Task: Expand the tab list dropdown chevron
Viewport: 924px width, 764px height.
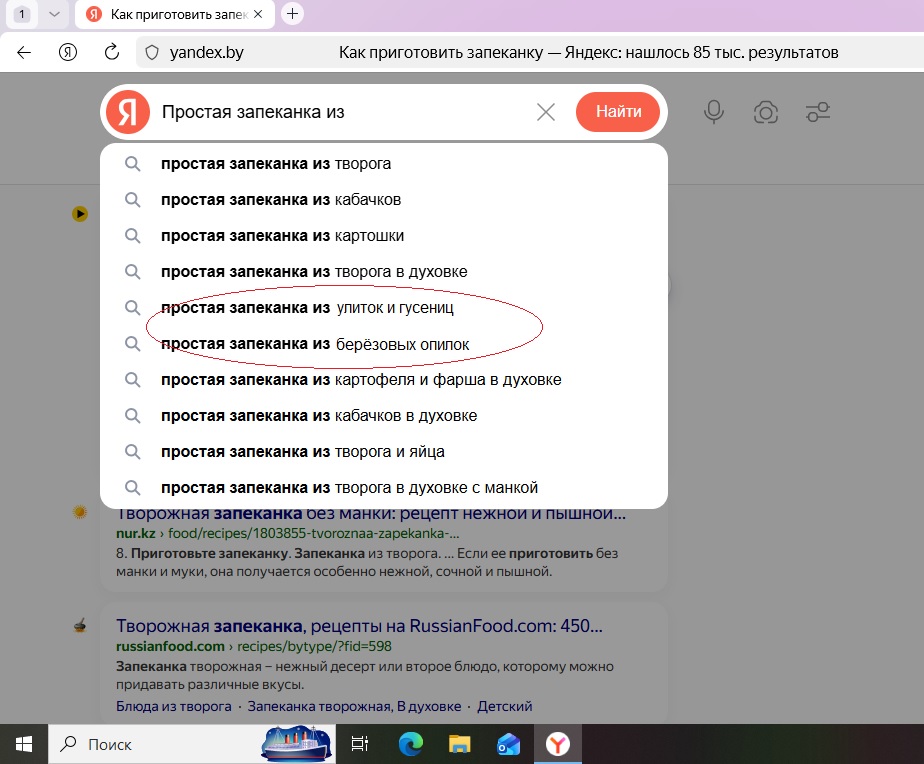Action: point(54,14)
